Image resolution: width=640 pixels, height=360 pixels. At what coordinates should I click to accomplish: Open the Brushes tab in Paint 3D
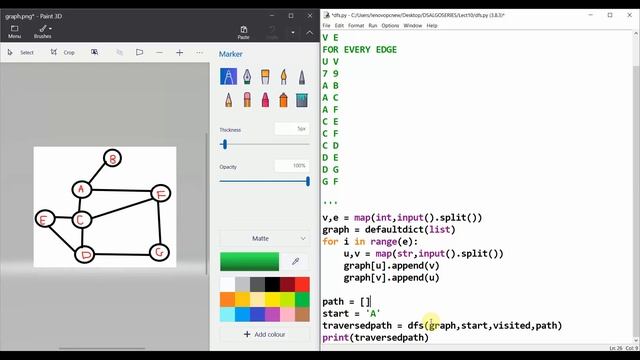point(42,32)
